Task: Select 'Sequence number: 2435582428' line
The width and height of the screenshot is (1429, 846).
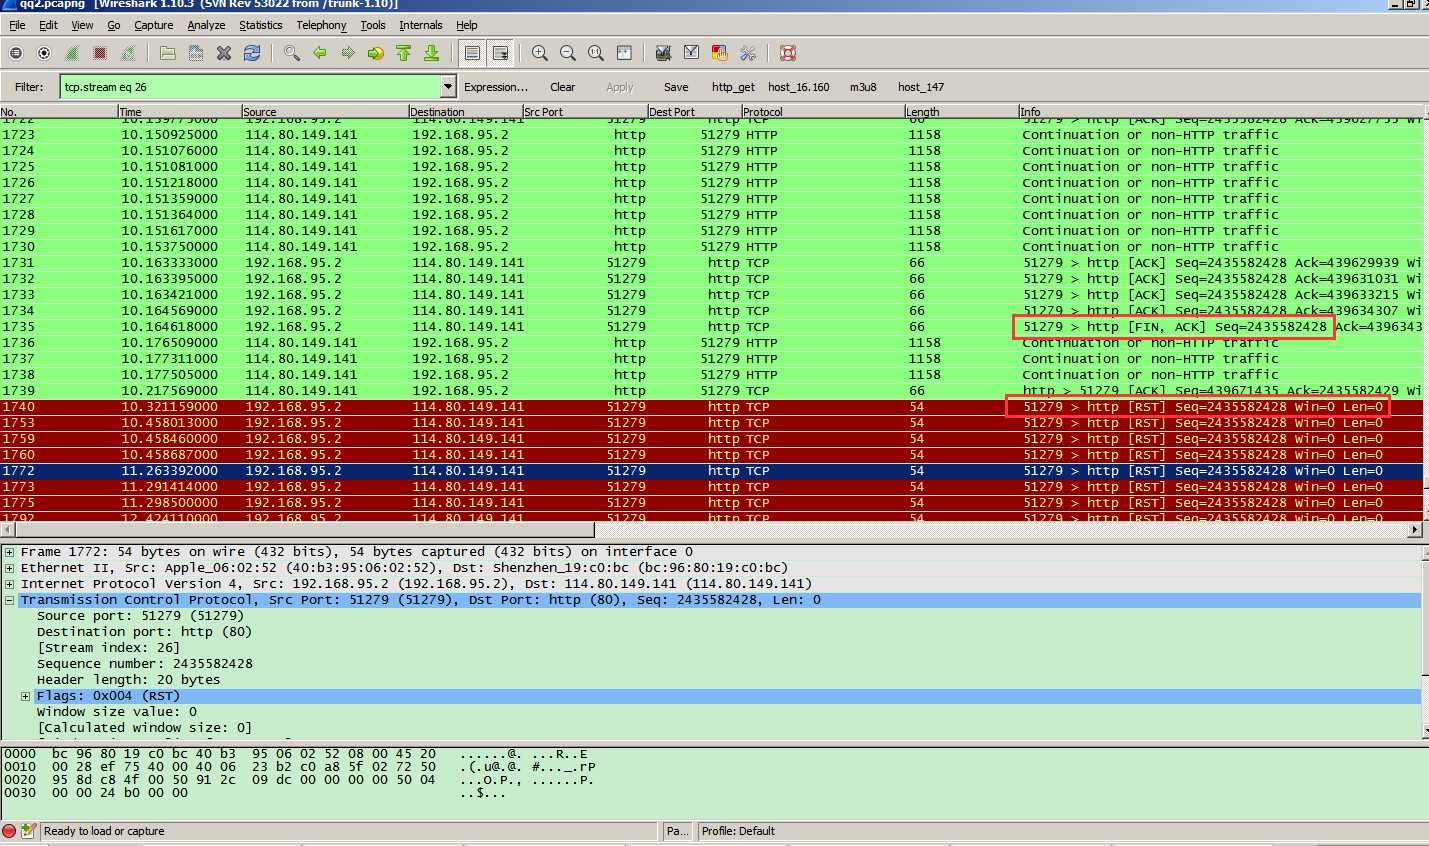Action: pyautogui.click(x=145, y=664)
